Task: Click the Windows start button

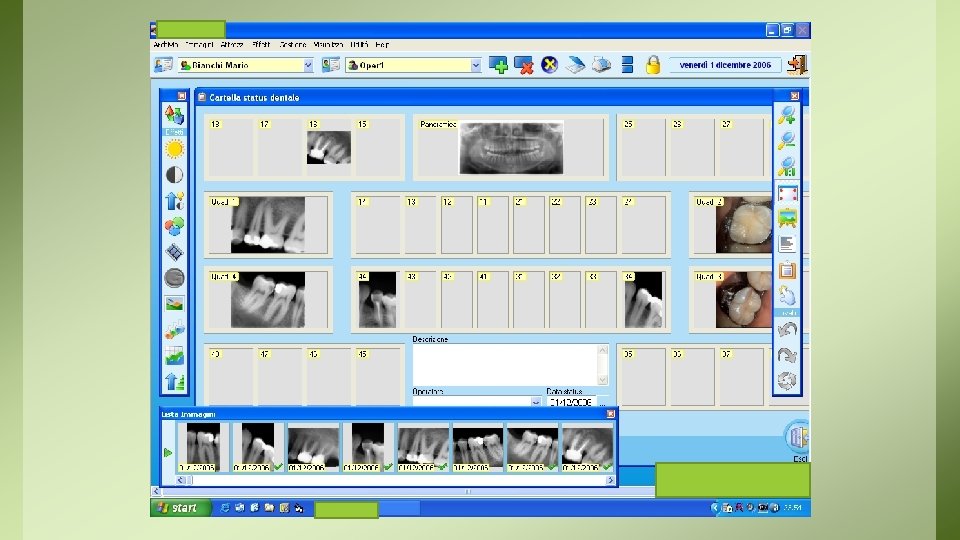Action: tap(181, 508)
